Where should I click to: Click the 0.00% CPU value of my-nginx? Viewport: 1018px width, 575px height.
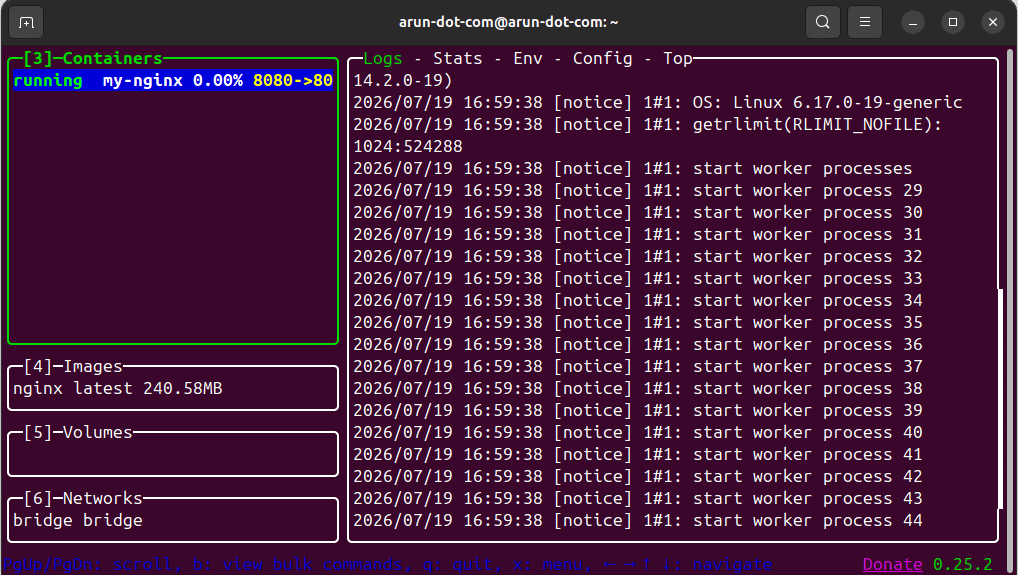click(x=218, y=80)
